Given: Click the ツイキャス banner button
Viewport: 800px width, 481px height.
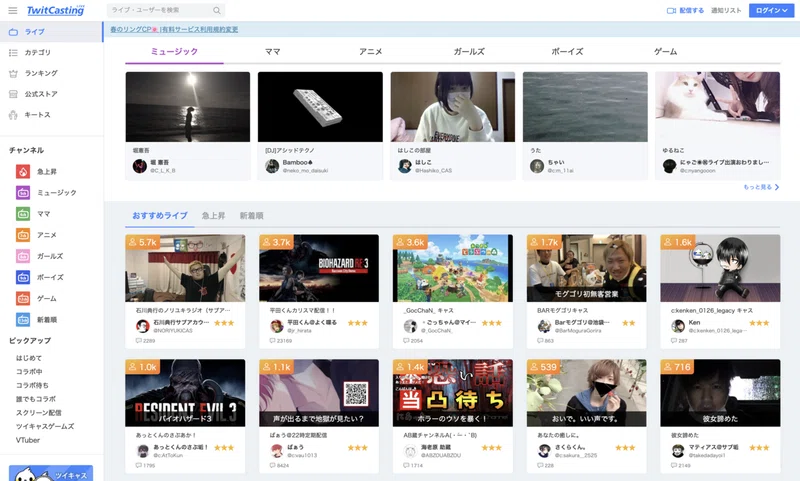Looking at the screenshot, I should coord(51,473).
